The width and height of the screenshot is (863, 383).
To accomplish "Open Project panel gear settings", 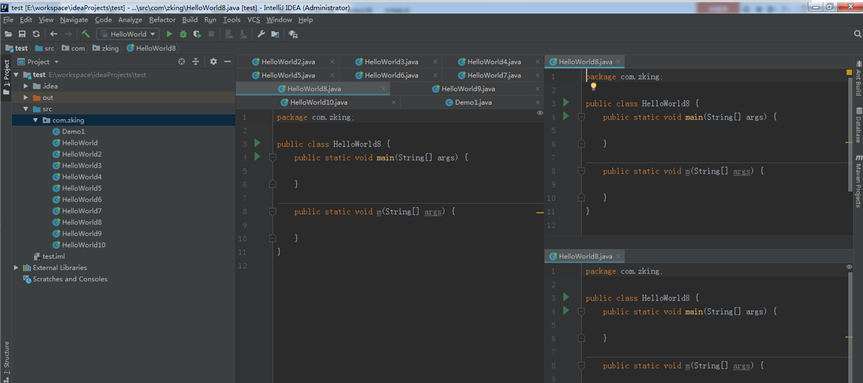I will click(214, 62).
